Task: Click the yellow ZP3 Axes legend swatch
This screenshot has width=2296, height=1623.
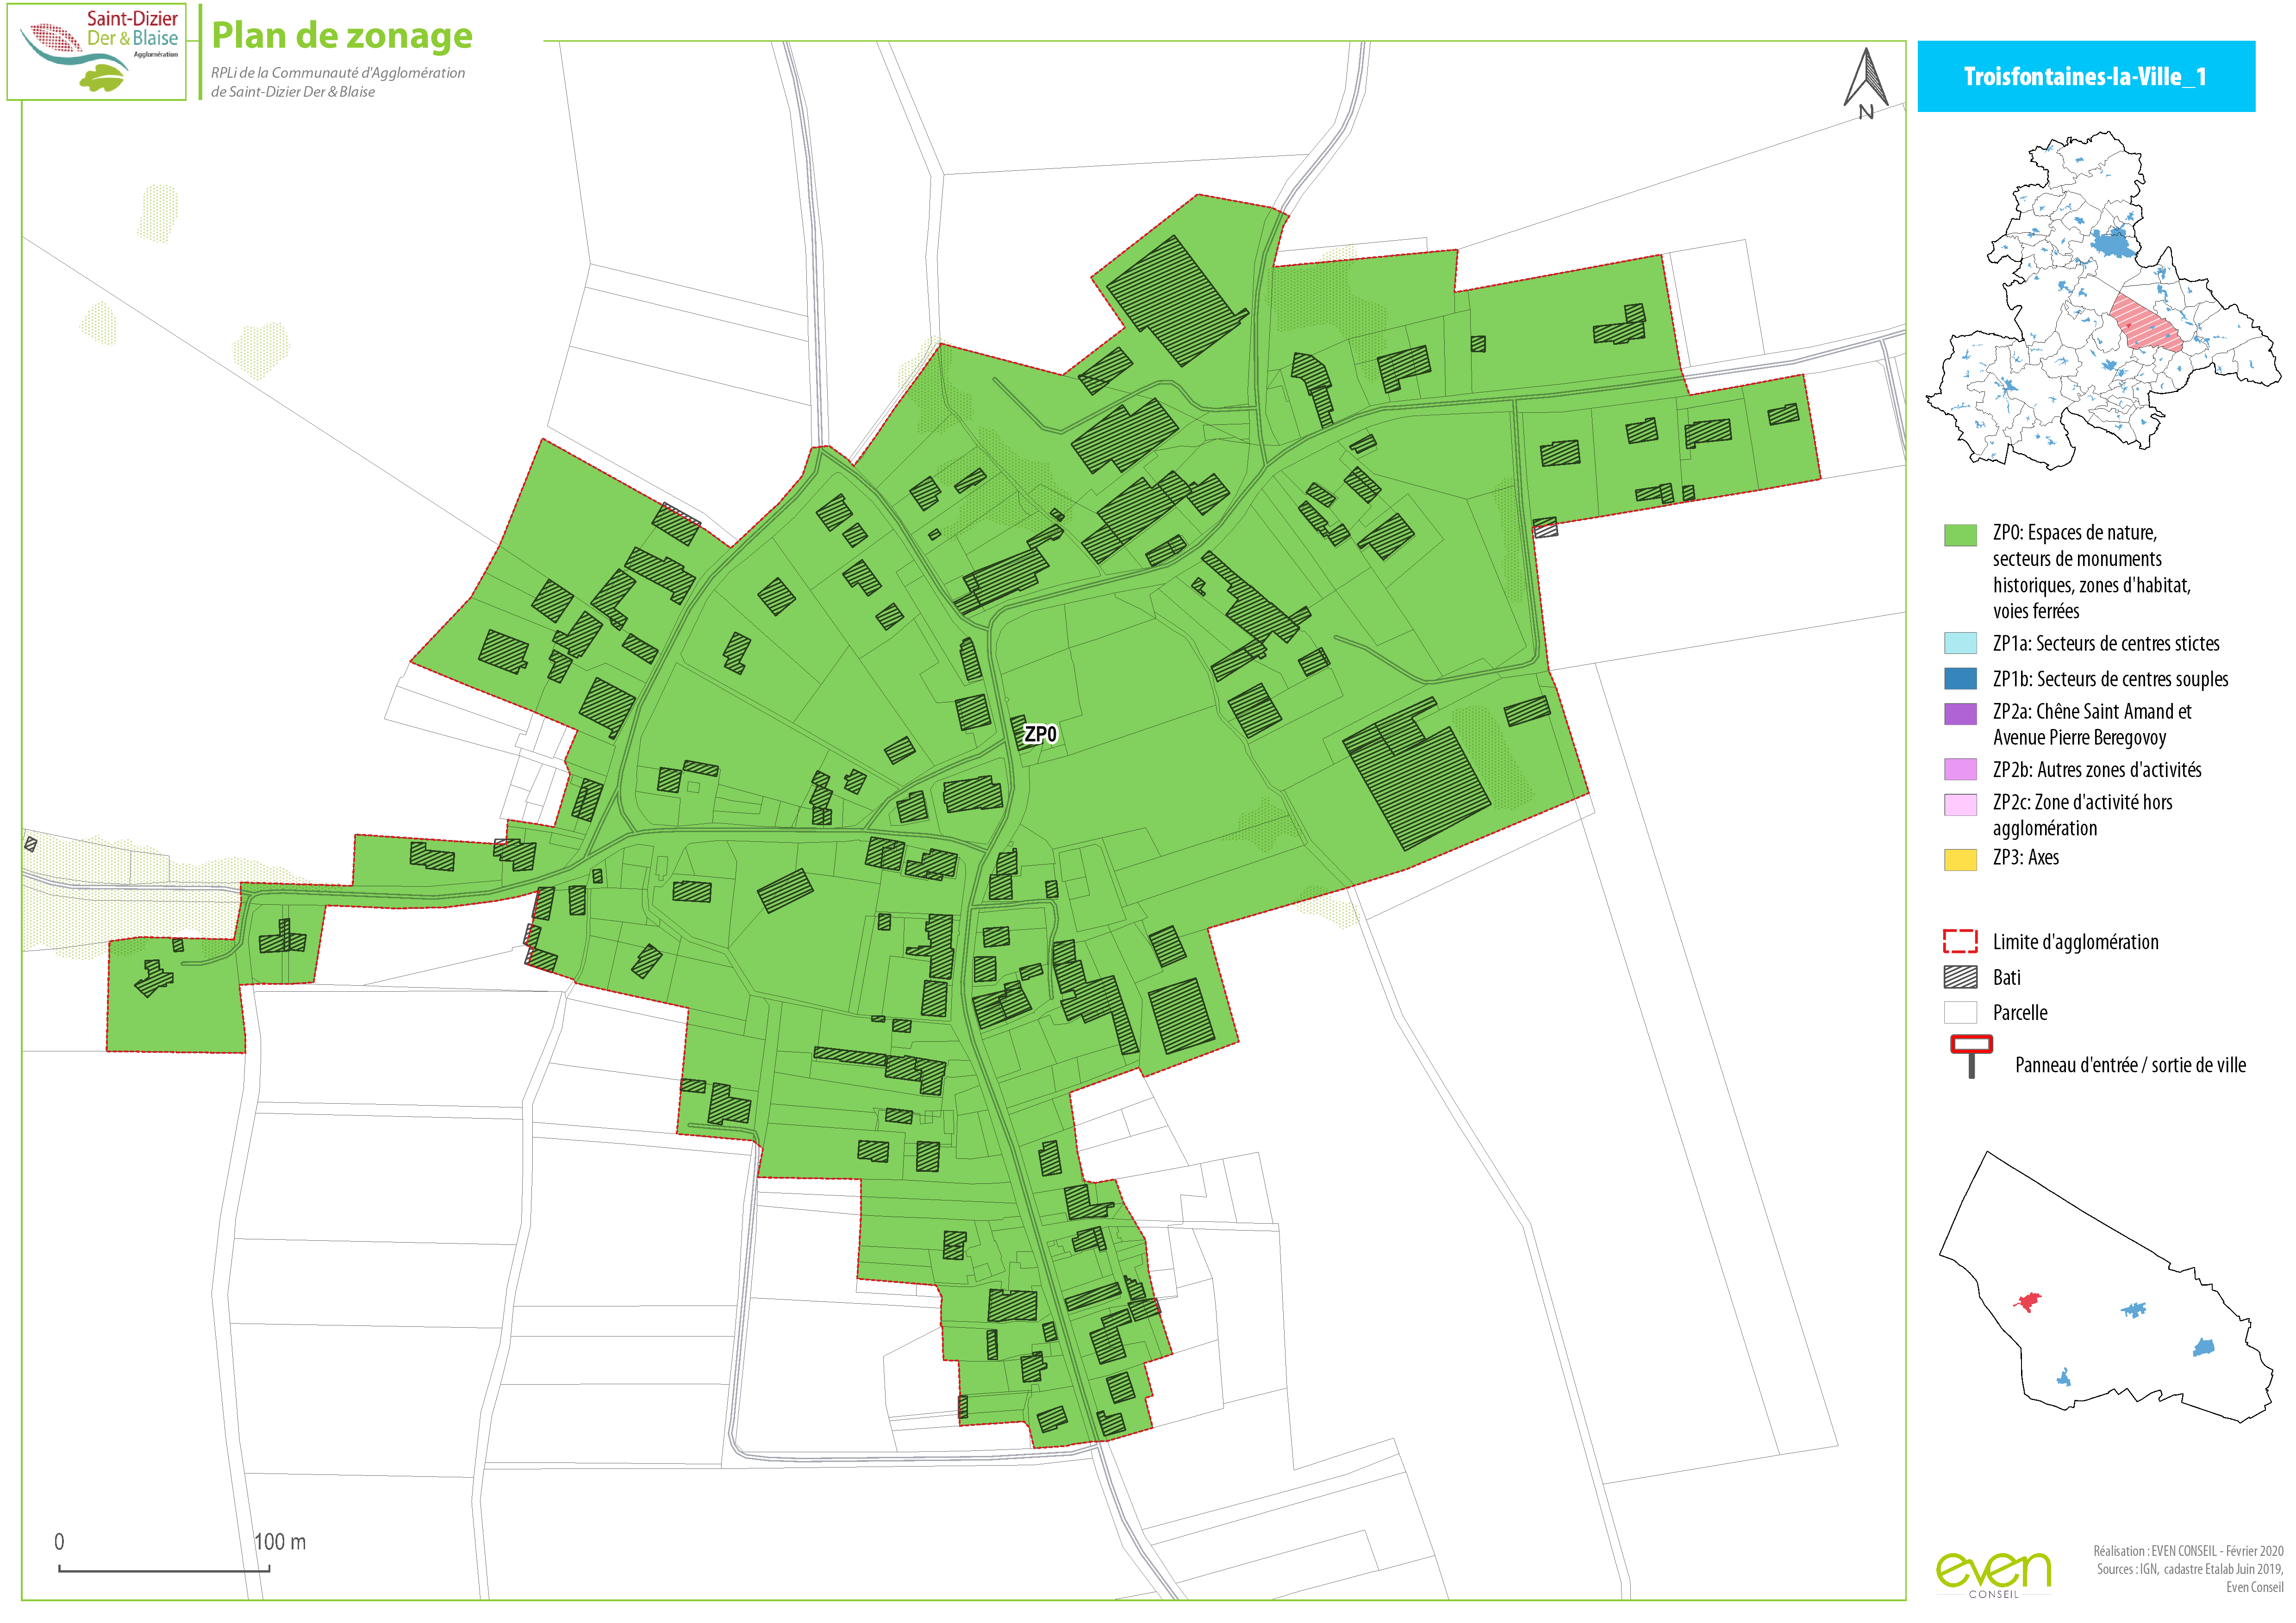Action: click(x=1960, y=860)
